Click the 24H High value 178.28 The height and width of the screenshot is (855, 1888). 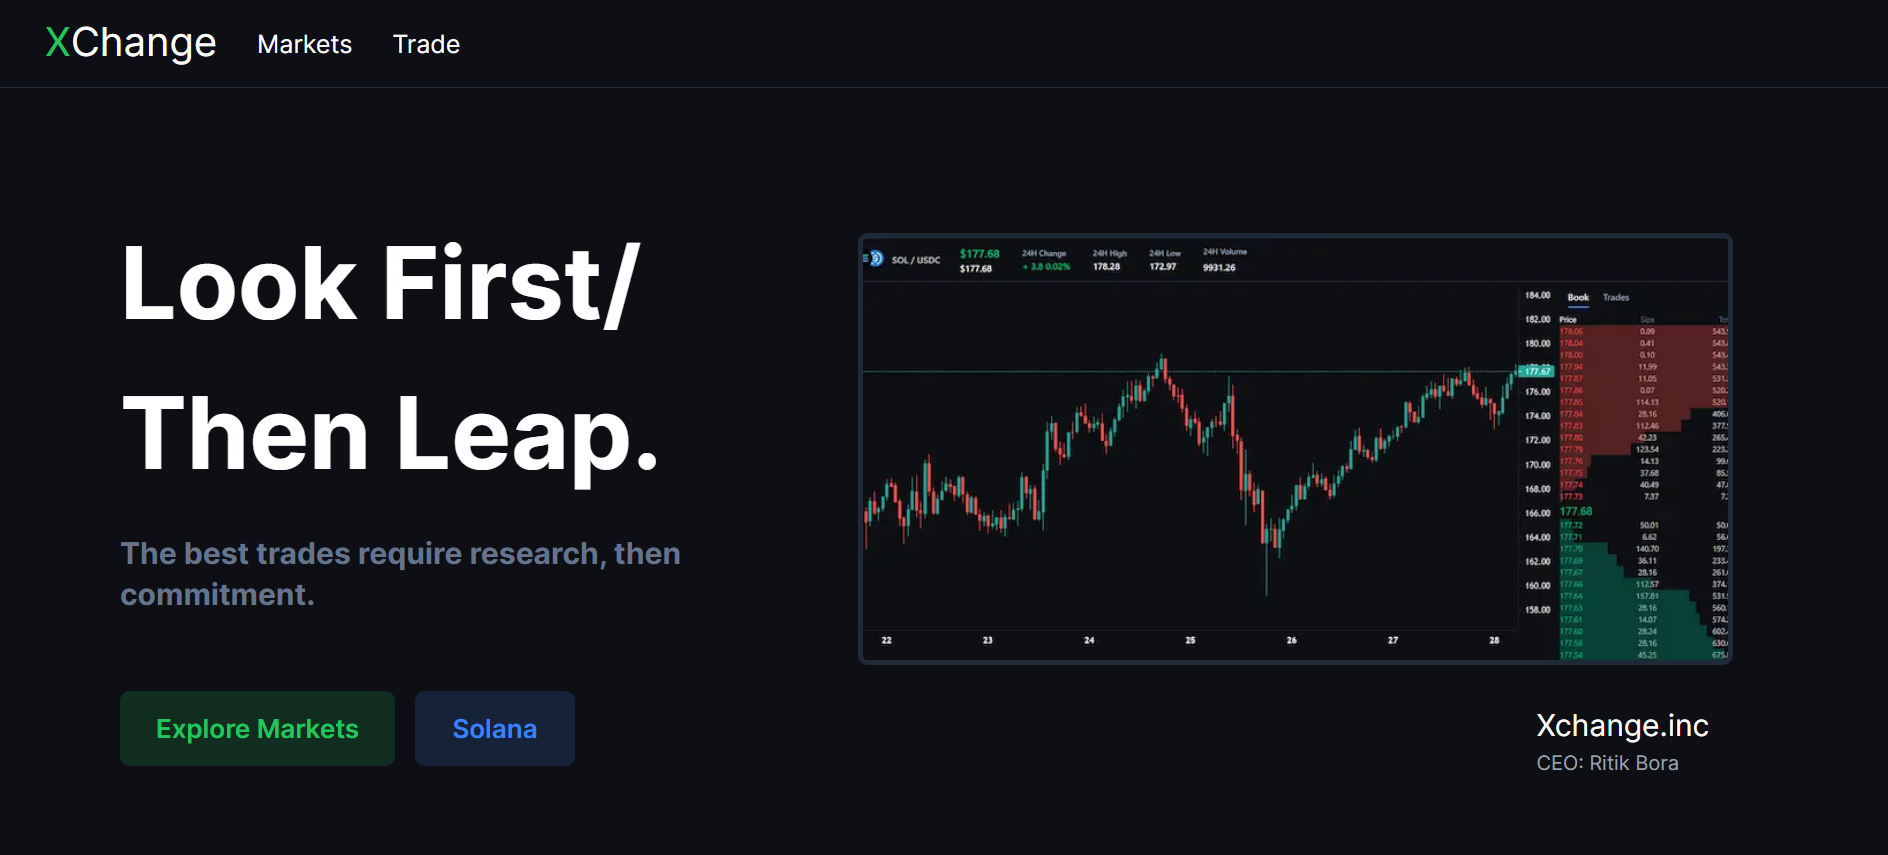coord(1106,267)
